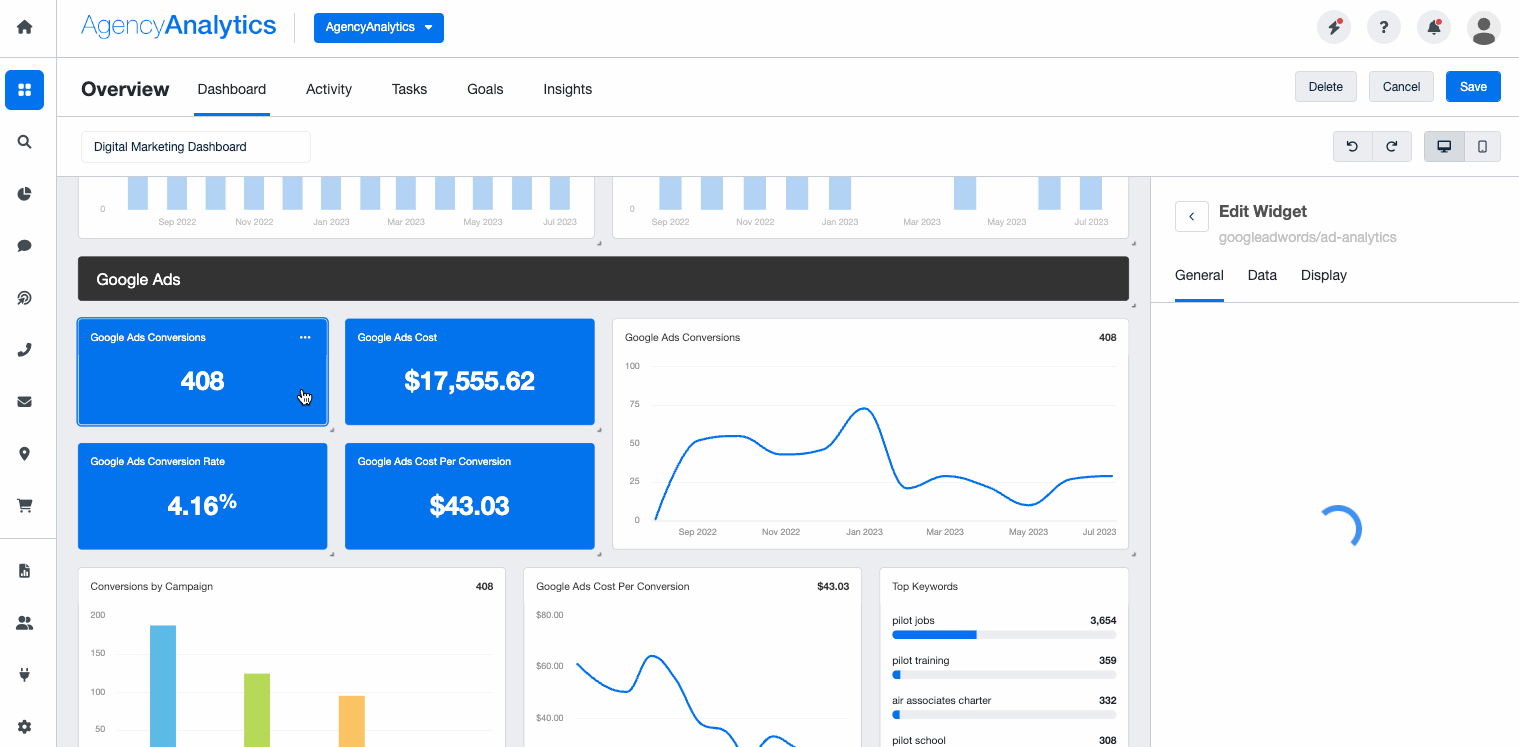Open the notifications bell icon
1519x747 pixels.
[1434, 28]
